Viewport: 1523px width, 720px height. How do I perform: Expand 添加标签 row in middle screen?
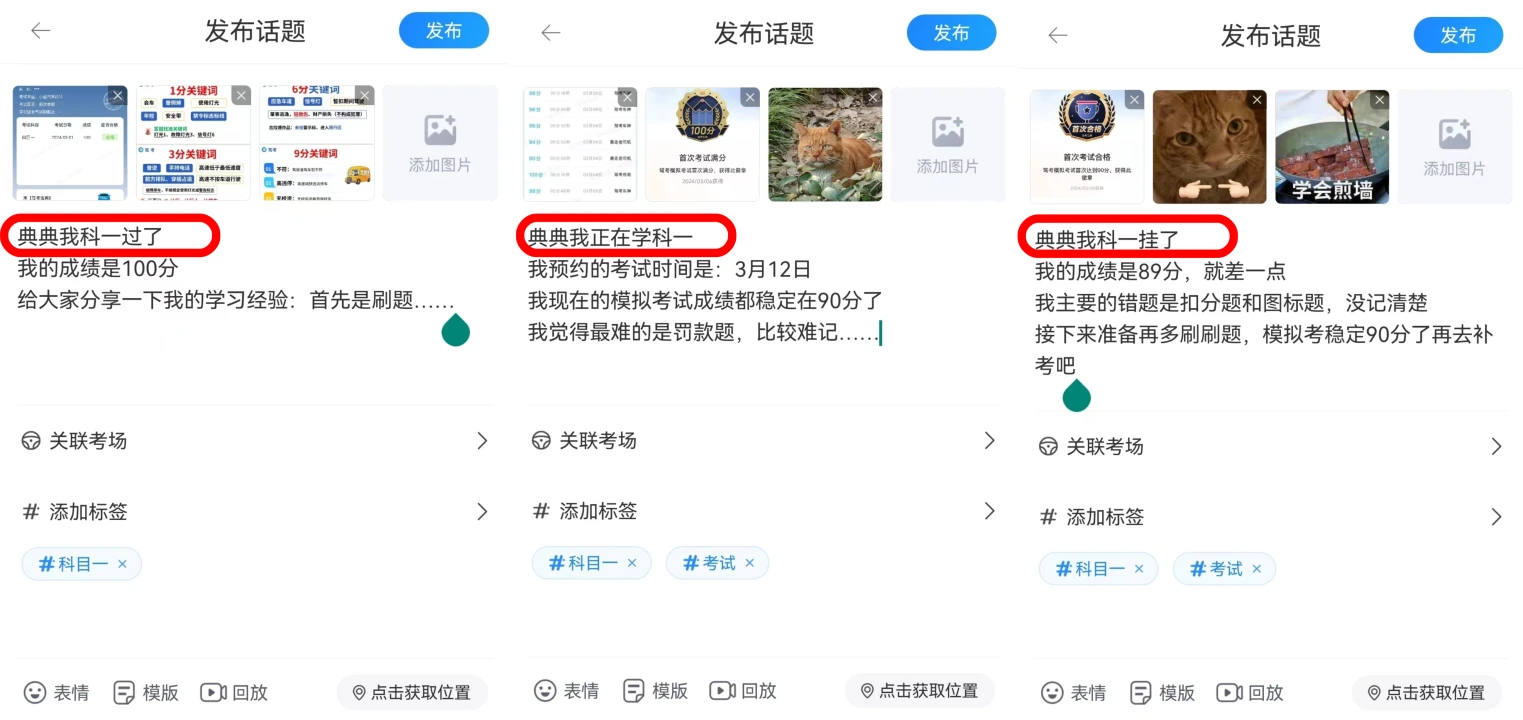pos(763,511)
